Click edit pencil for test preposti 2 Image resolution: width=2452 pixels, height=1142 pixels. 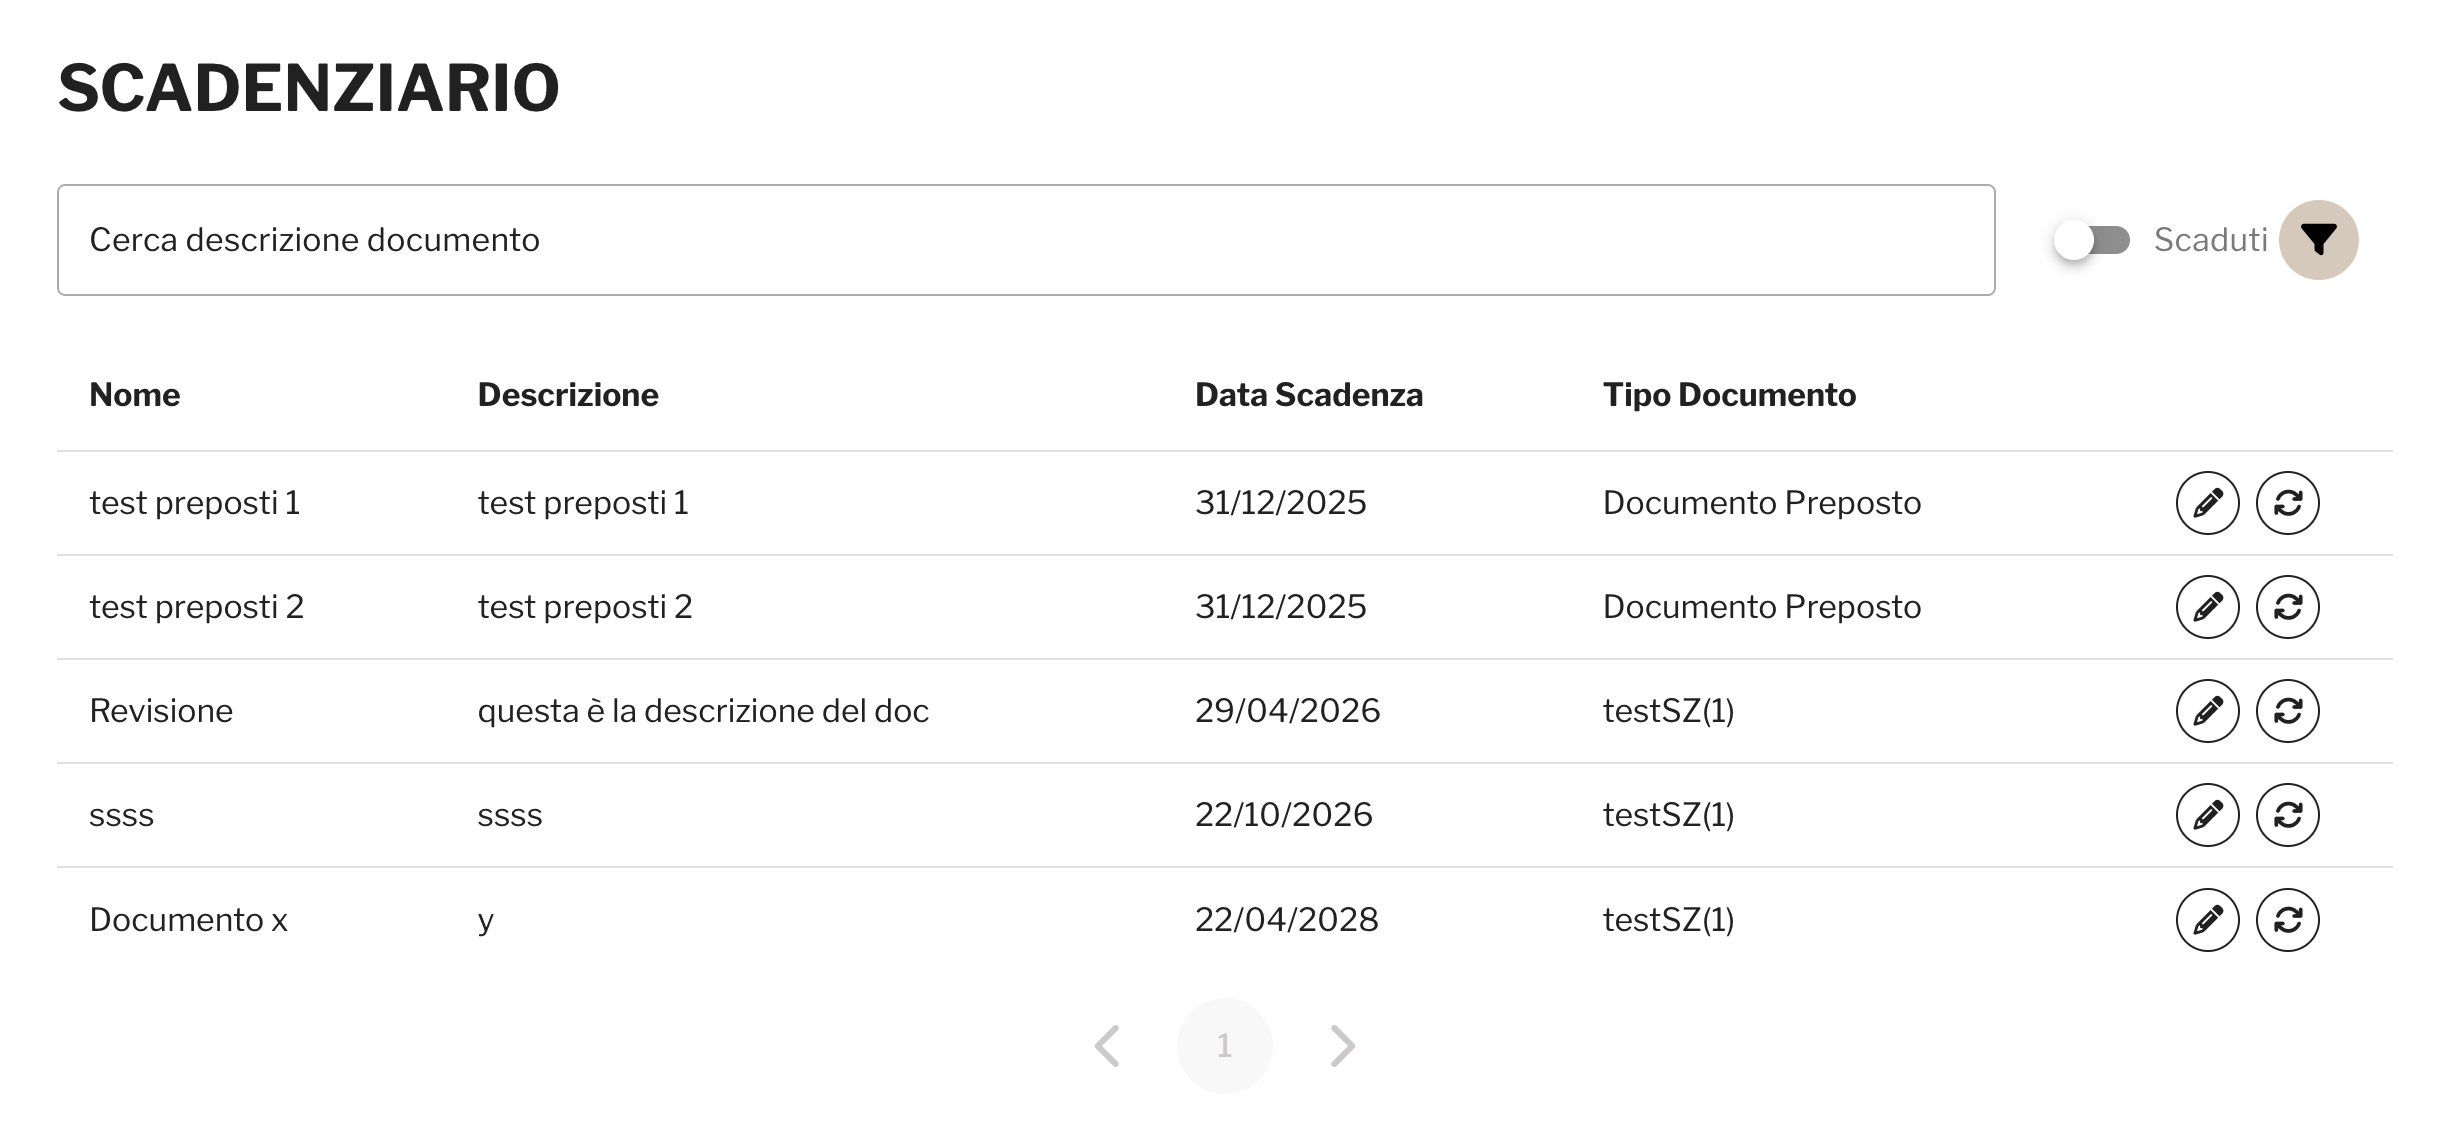[2207, 607]
